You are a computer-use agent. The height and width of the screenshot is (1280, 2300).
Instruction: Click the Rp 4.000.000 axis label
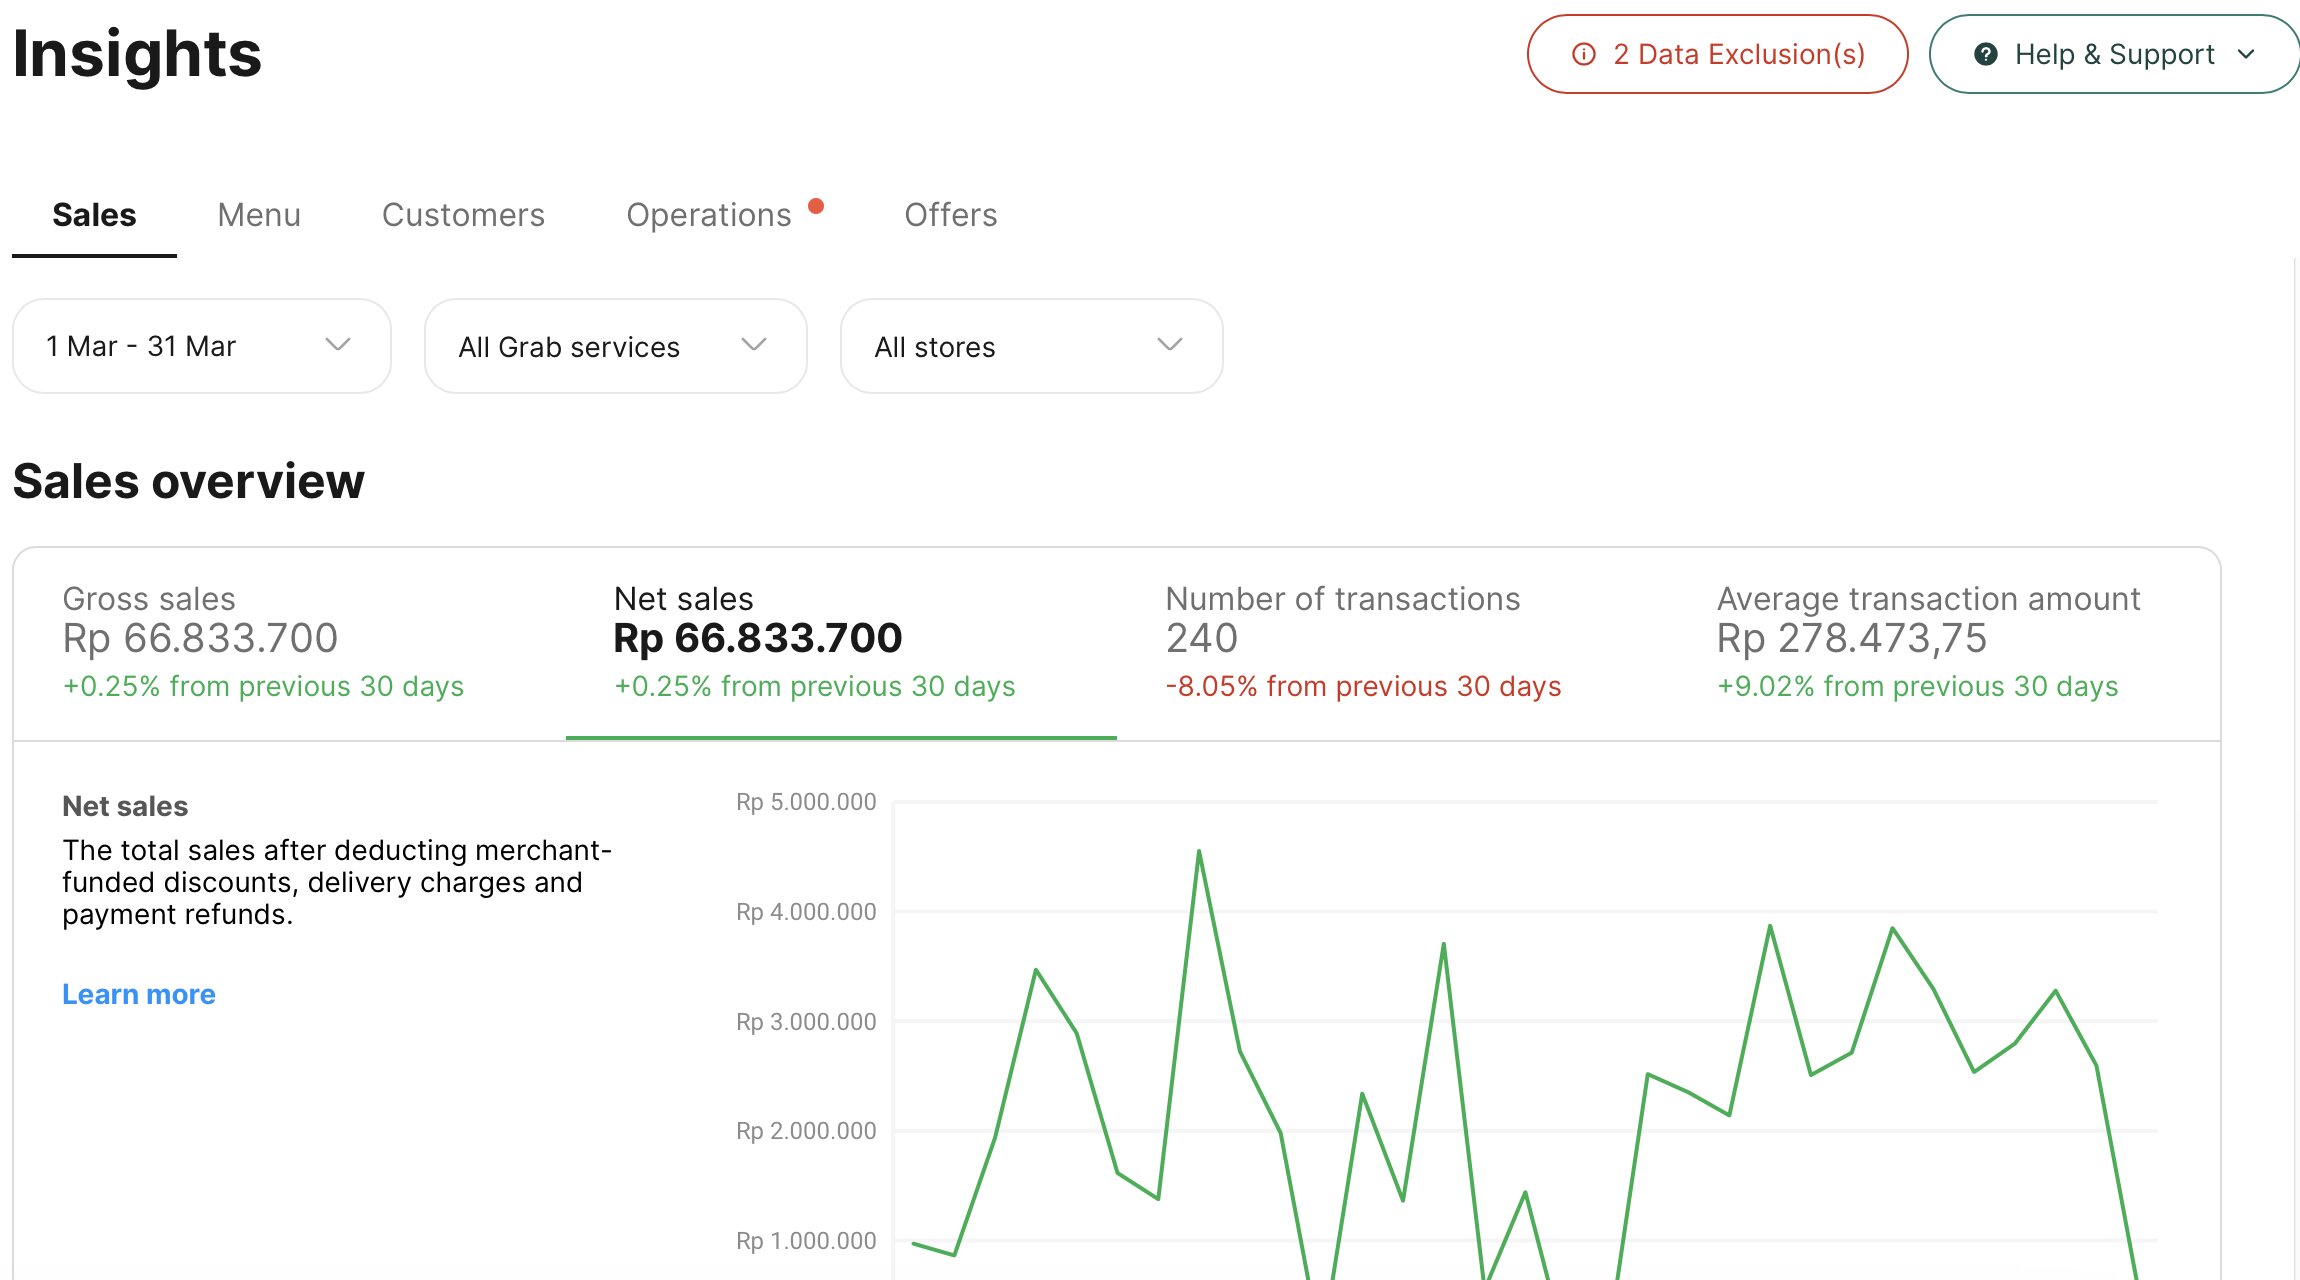806,912
